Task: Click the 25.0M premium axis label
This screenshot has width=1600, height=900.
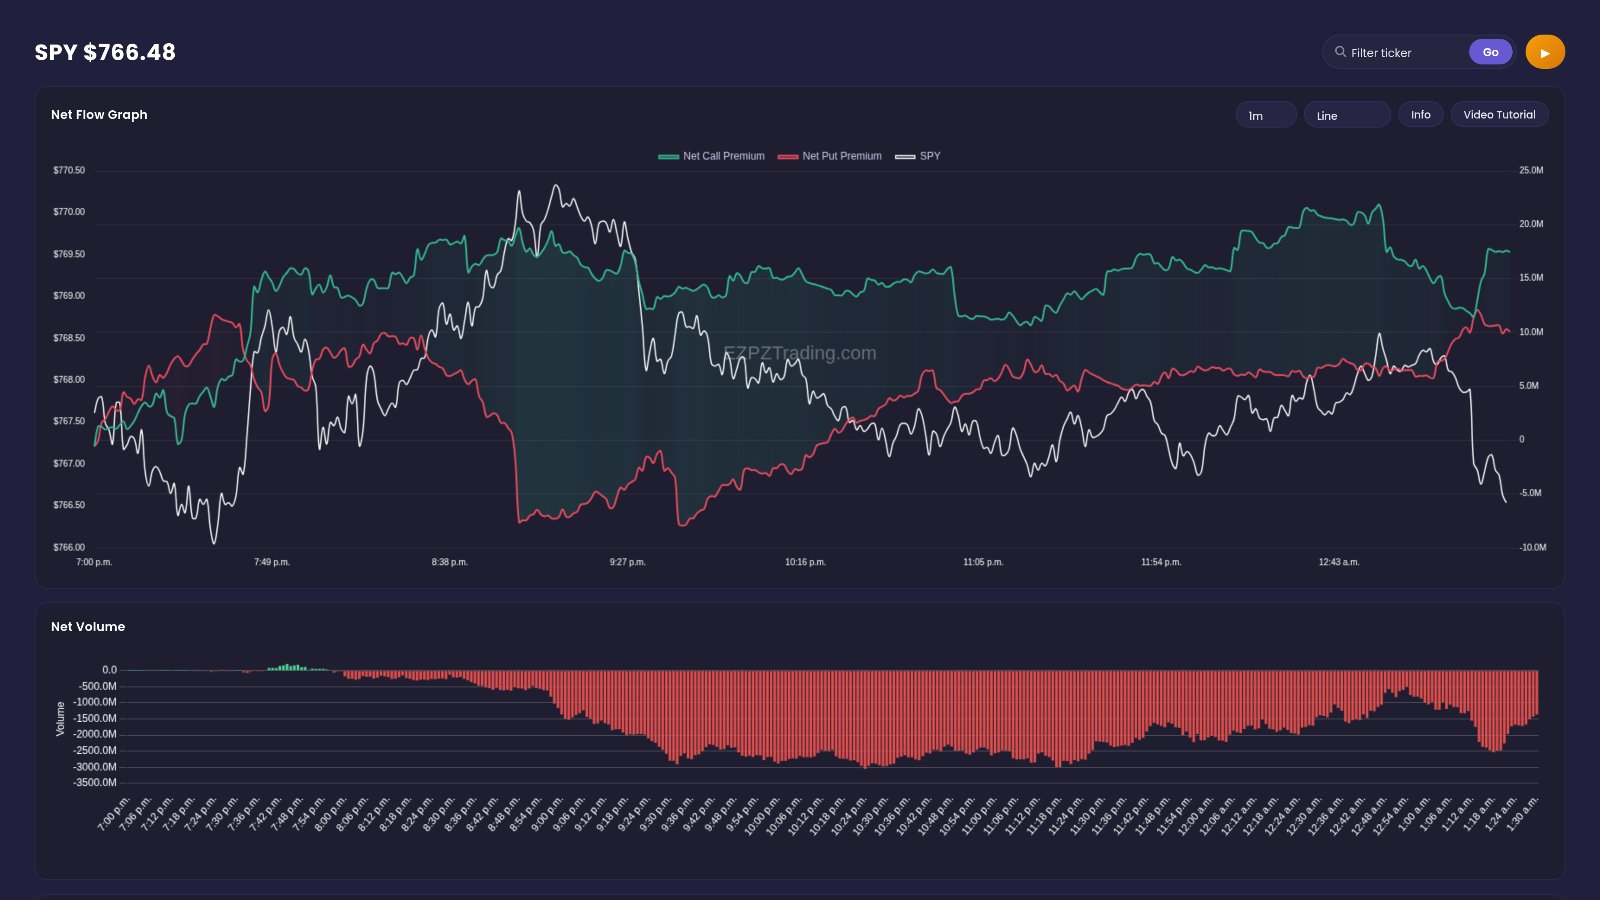Action: tap(1531, 171)
